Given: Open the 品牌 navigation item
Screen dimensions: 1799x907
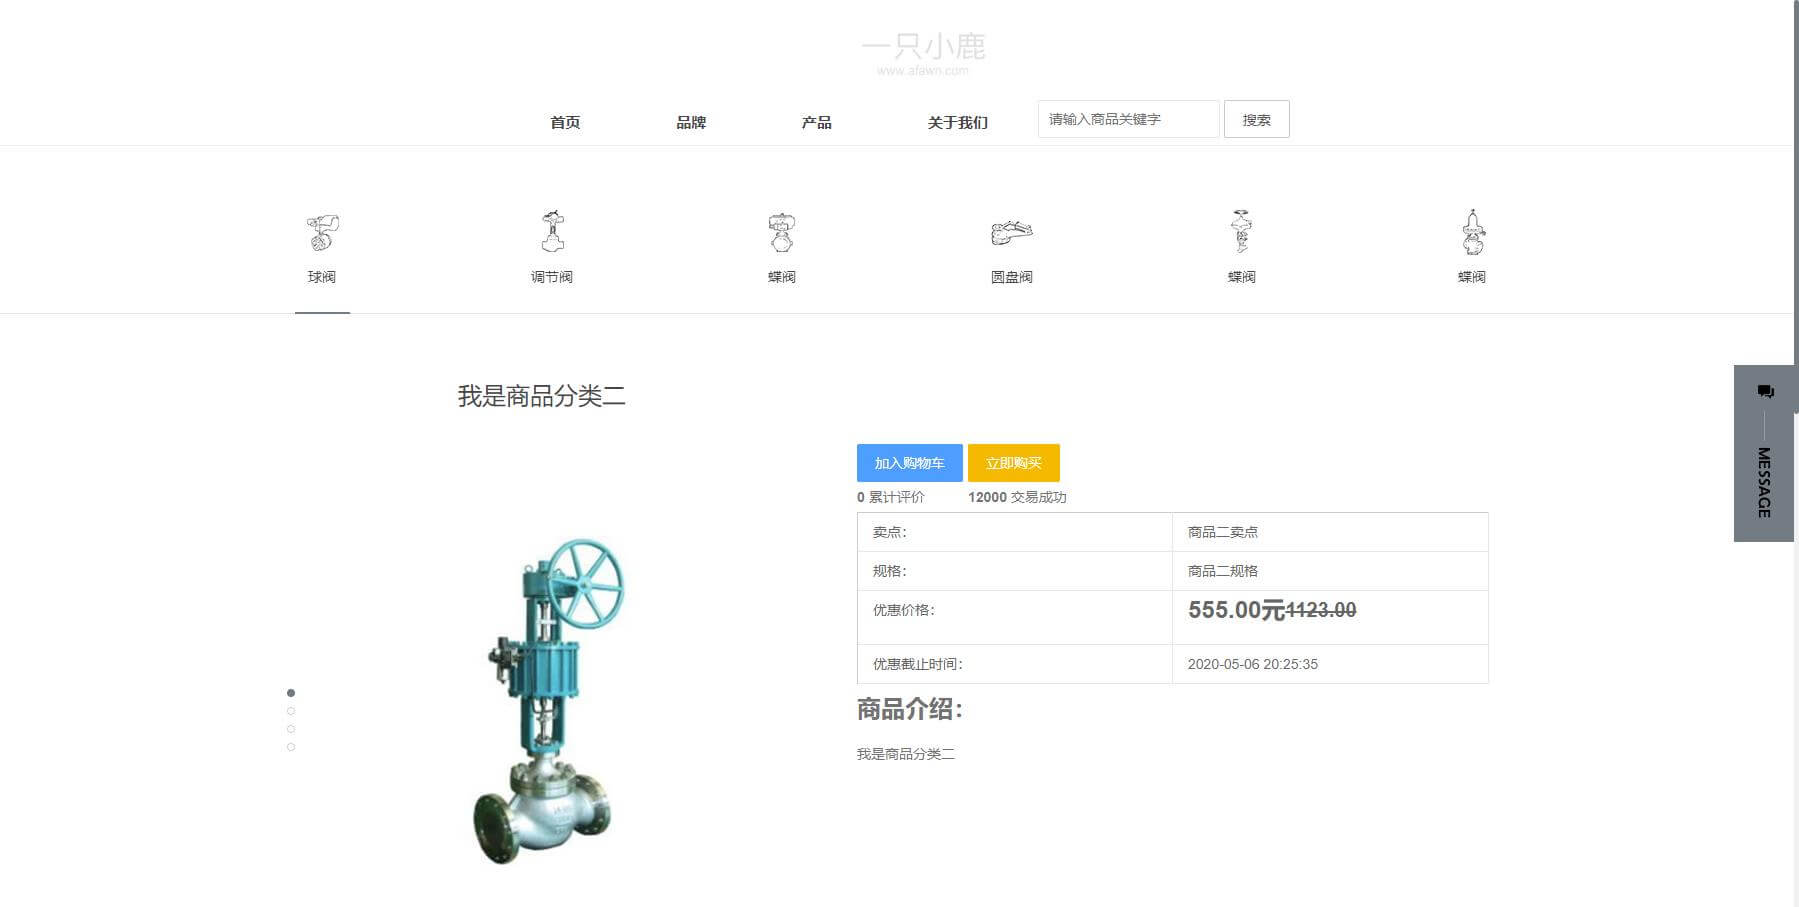Looking at the screenshot, I should click(x=691, y=122).
